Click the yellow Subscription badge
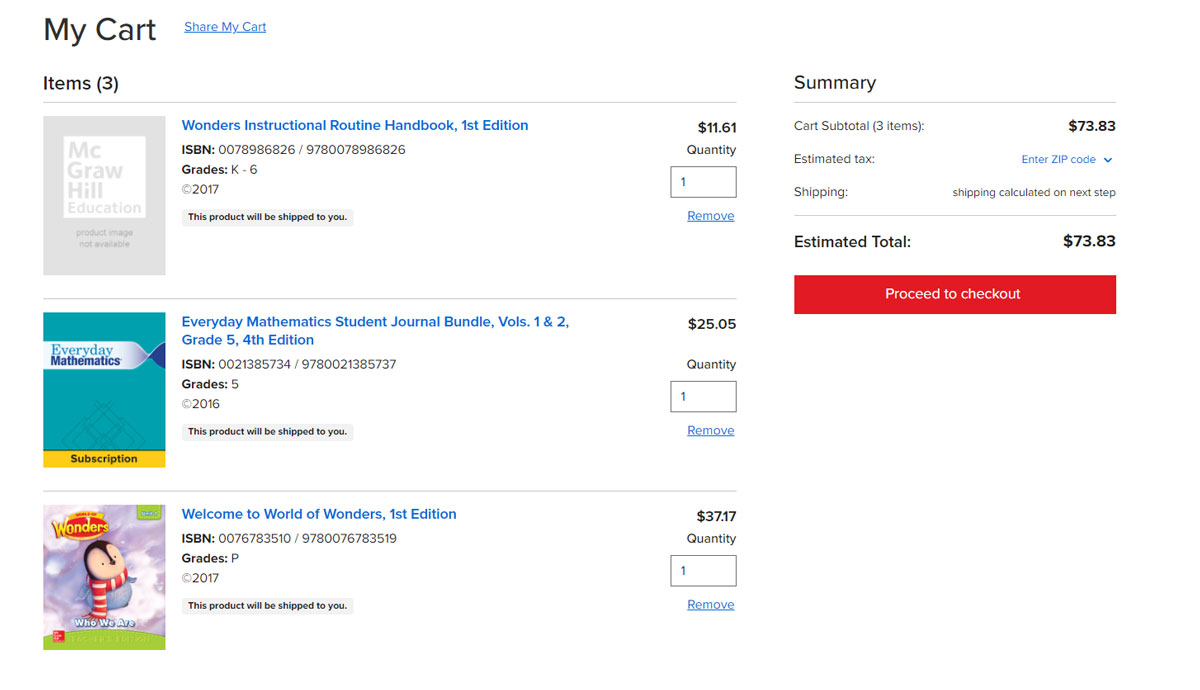 [104, 458]
